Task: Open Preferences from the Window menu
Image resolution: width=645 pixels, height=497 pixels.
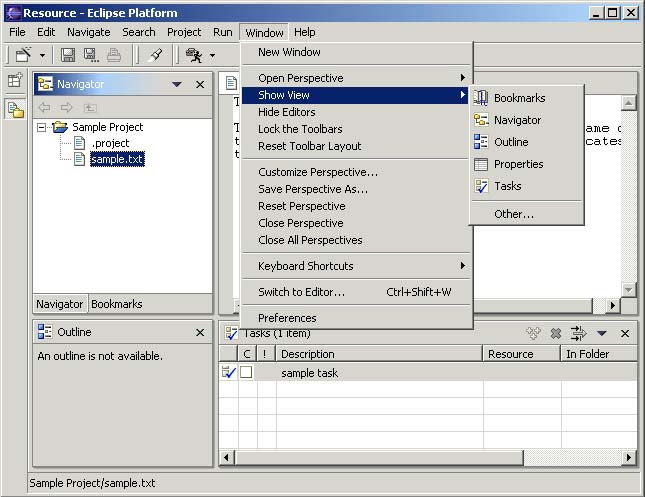Action: tap(355, 318)
